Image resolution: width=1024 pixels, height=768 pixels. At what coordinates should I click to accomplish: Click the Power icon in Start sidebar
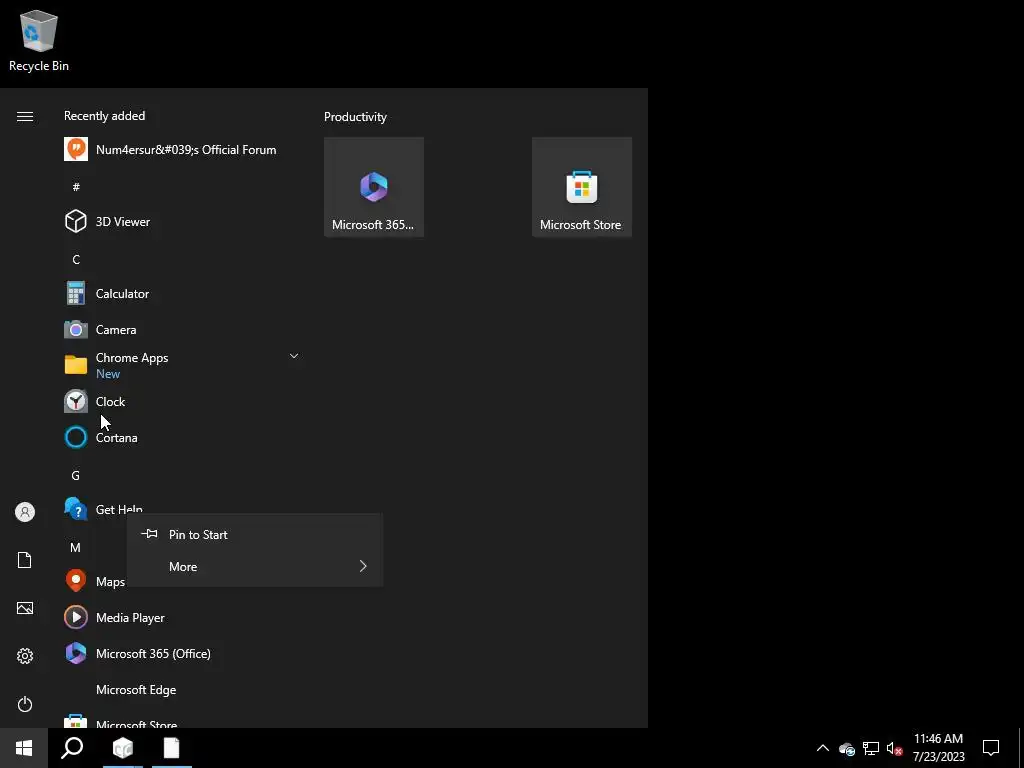pos(25,704)
